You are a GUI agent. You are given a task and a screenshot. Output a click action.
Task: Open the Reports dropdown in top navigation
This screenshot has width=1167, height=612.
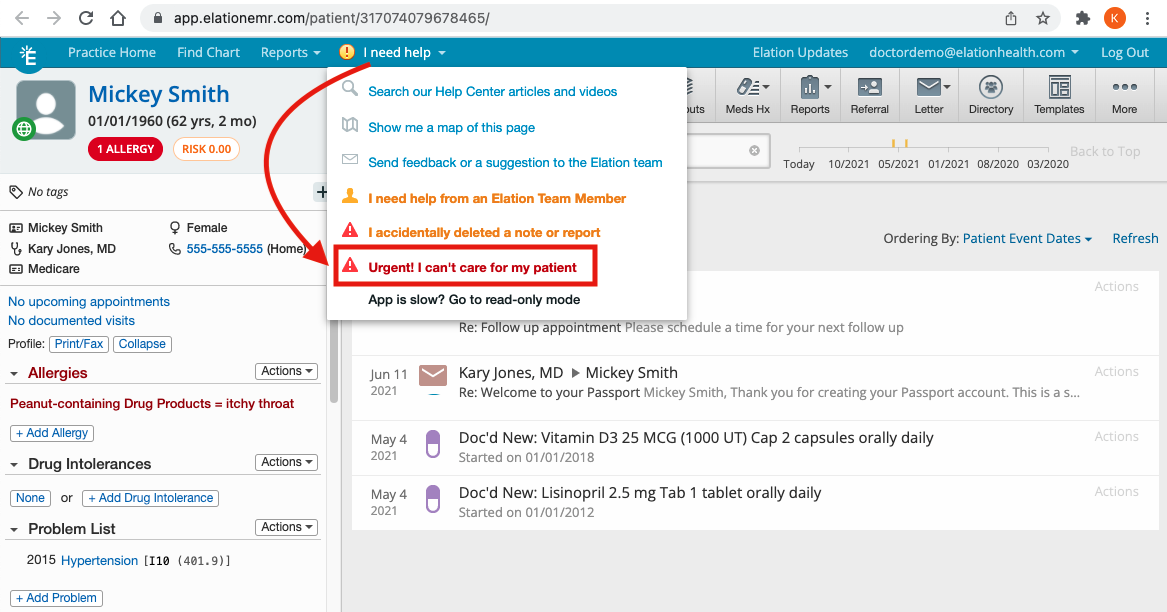pos(290,52)
